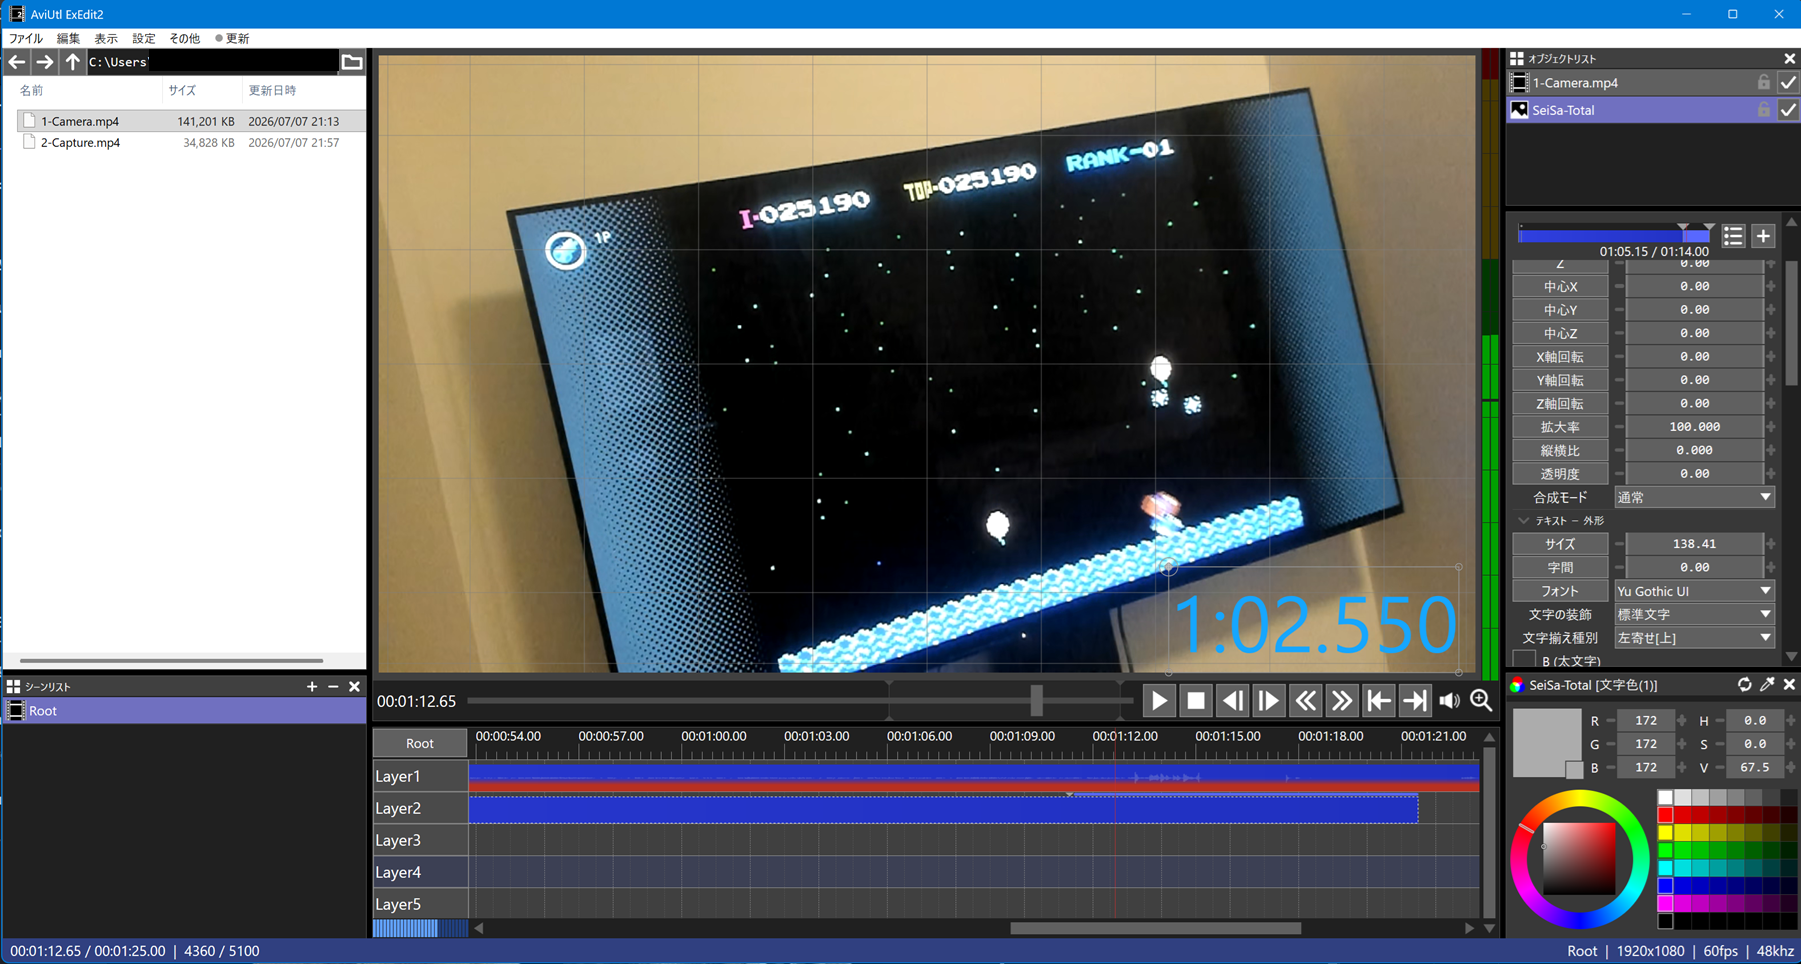Click the Z軸回転 parameter button

tap(1560, 404)
